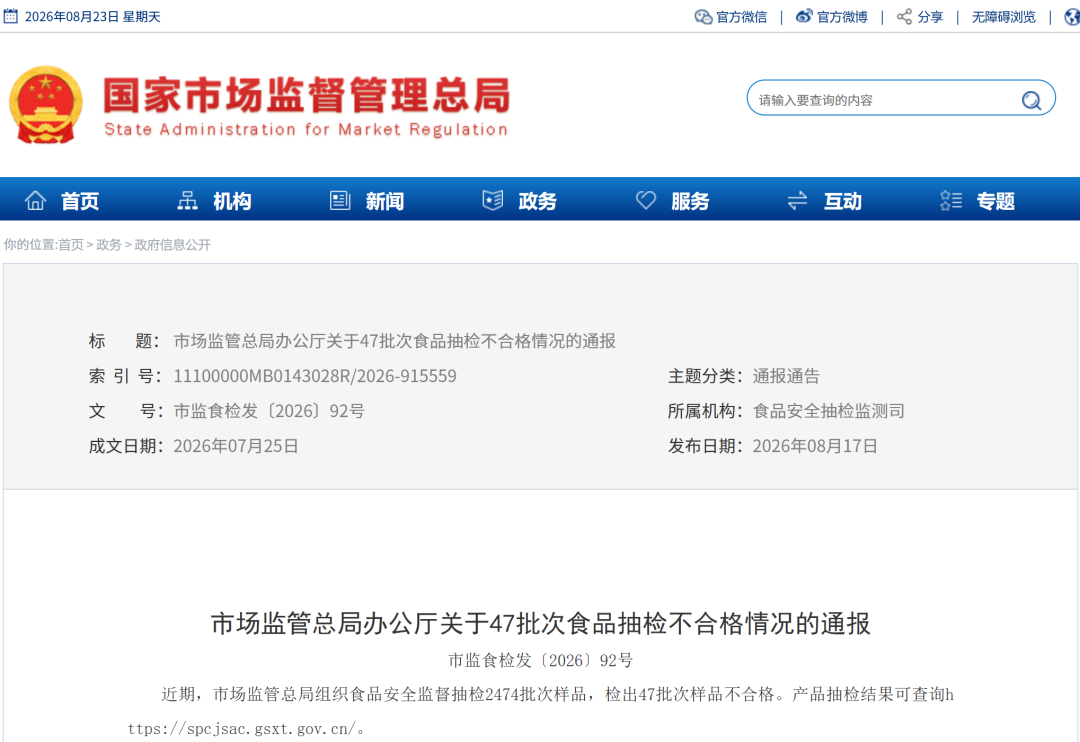Open the 首页 menu item
The height and width of the screenshot is (742, 1080).
click(x=80, y=201)
